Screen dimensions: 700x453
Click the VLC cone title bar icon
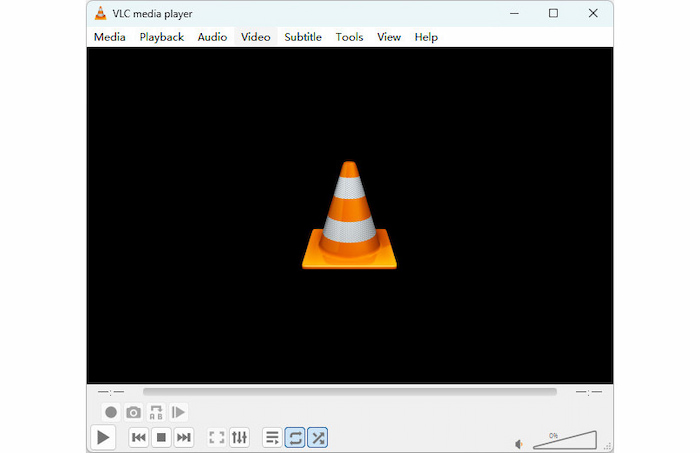(101, 13)
